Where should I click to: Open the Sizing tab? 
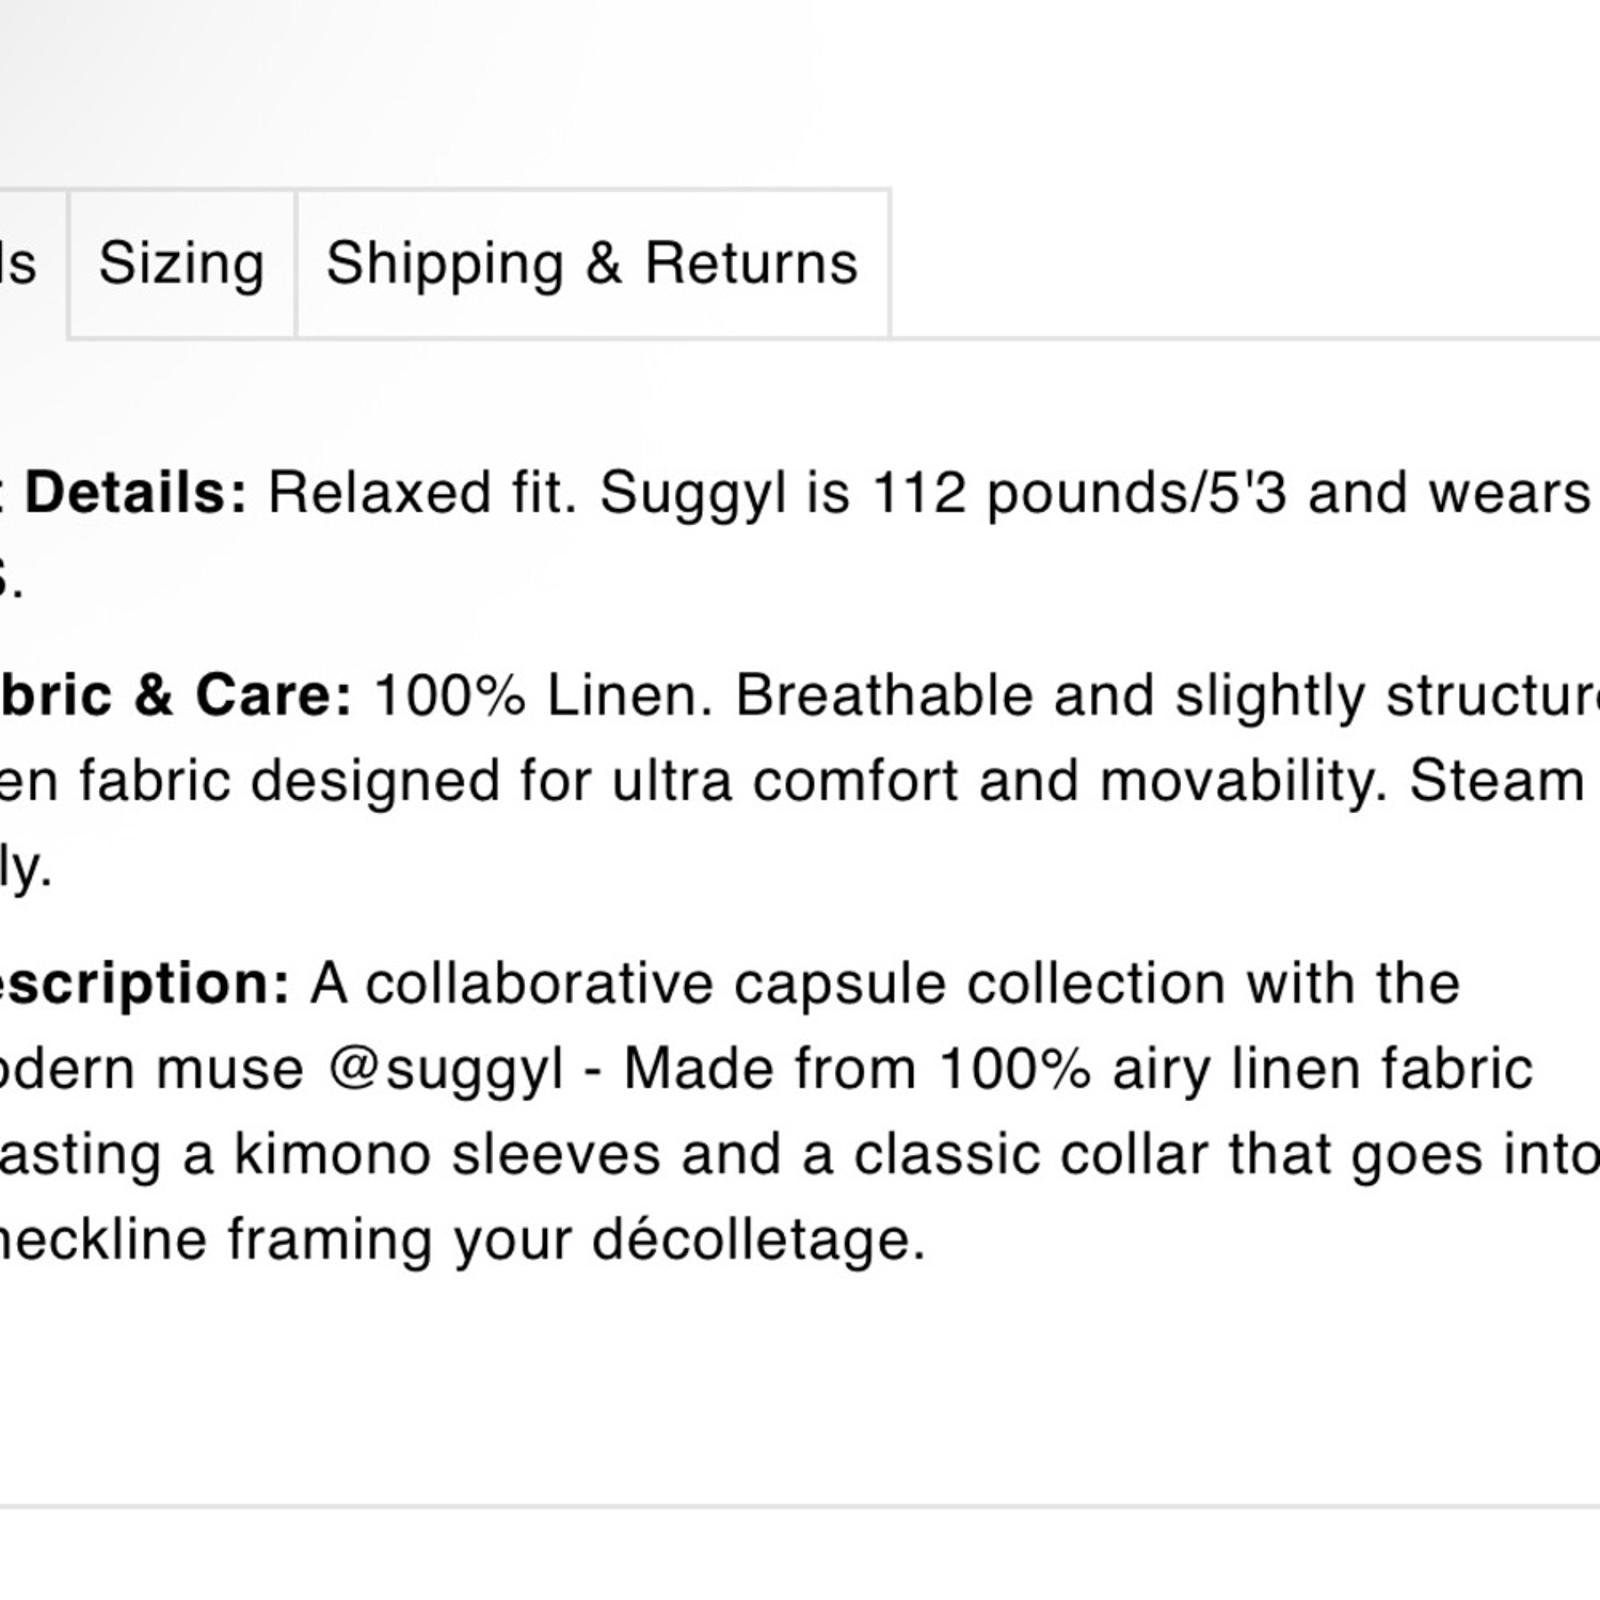pos(182,264)
